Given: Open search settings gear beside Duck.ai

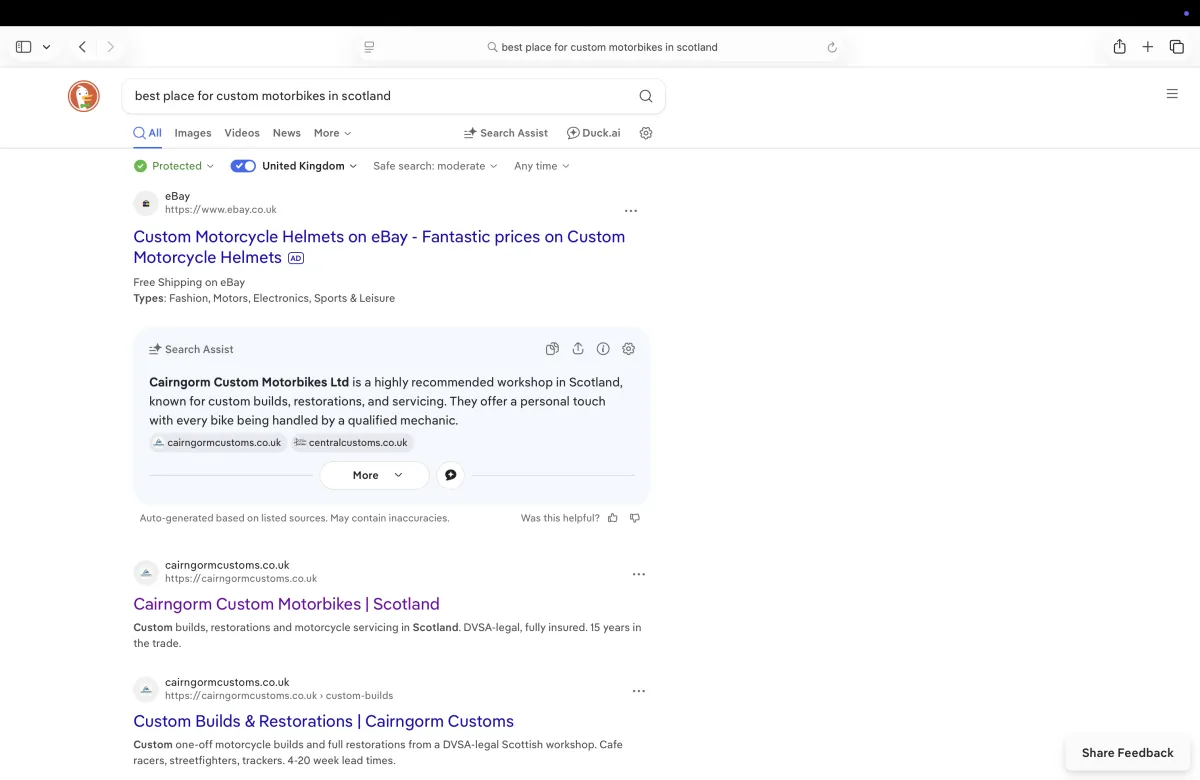Looking at the screenshot, I should point(646,133).
